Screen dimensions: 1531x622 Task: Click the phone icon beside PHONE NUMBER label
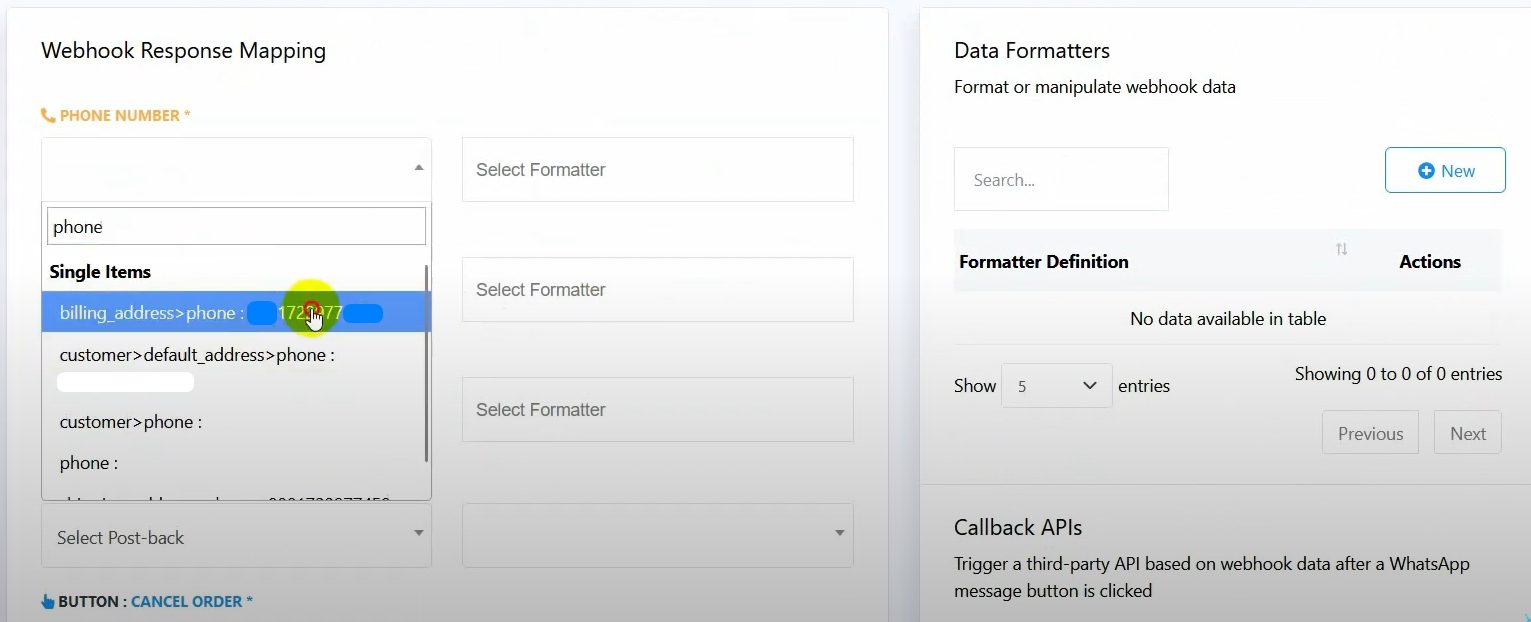(47, 116)
